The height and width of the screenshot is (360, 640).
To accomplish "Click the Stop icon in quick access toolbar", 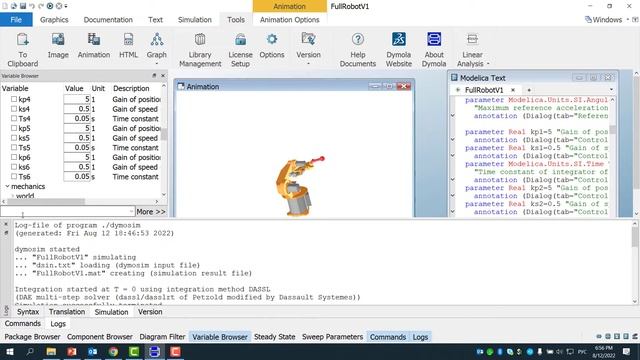I will (x=58, y=6).
